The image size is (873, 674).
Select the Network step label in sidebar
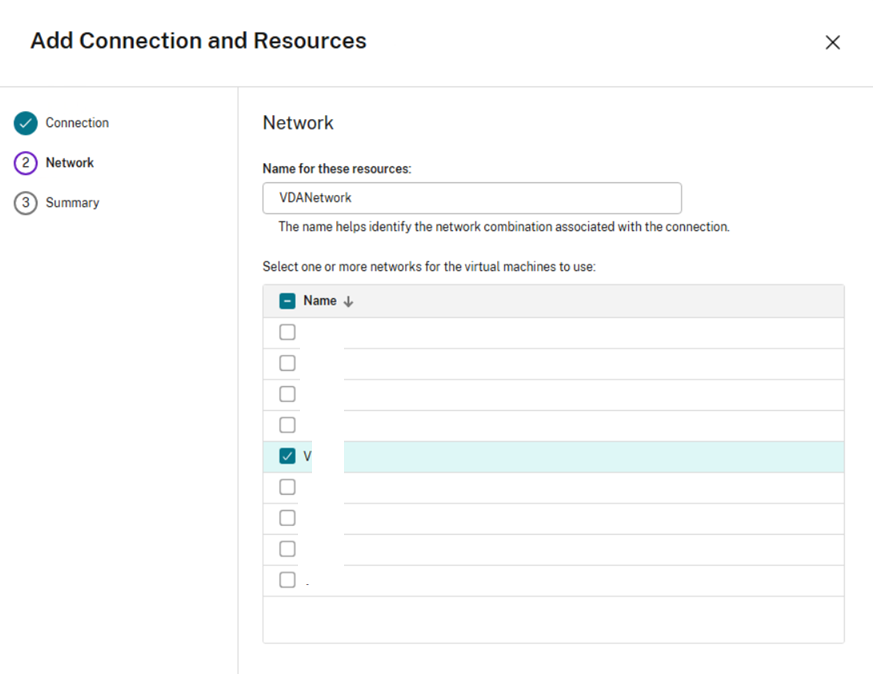(70, 163)
